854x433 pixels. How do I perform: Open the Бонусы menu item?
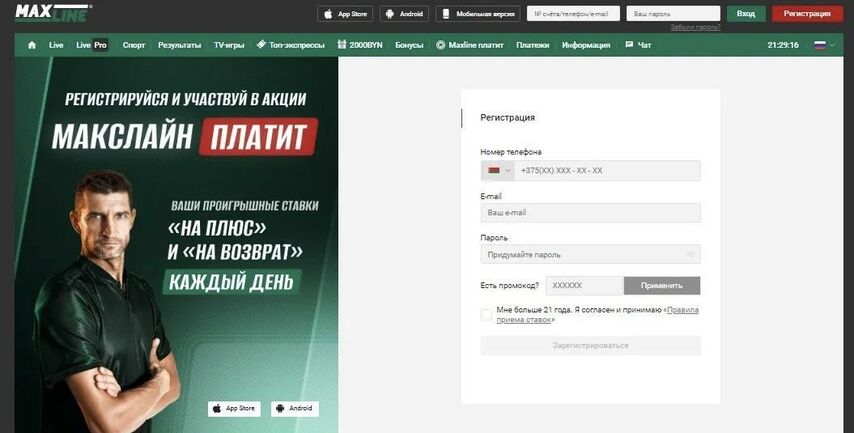409,45
